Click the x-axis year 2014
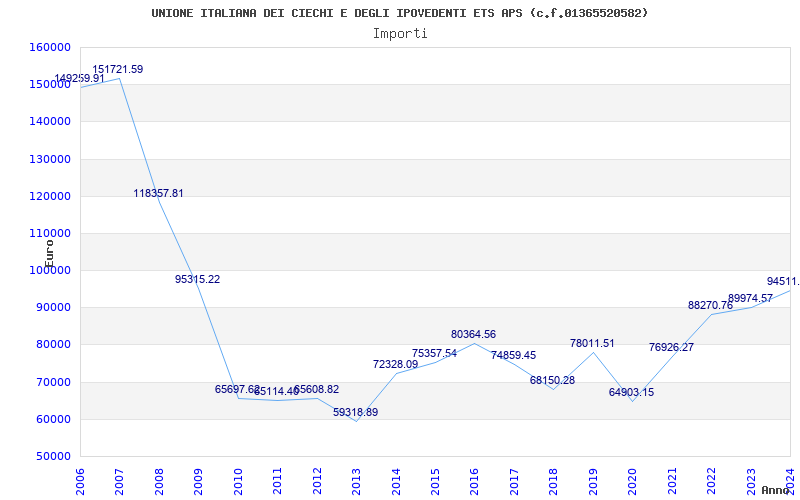The height and width of the screenshot is (500, 800). [x=396, y=481]
